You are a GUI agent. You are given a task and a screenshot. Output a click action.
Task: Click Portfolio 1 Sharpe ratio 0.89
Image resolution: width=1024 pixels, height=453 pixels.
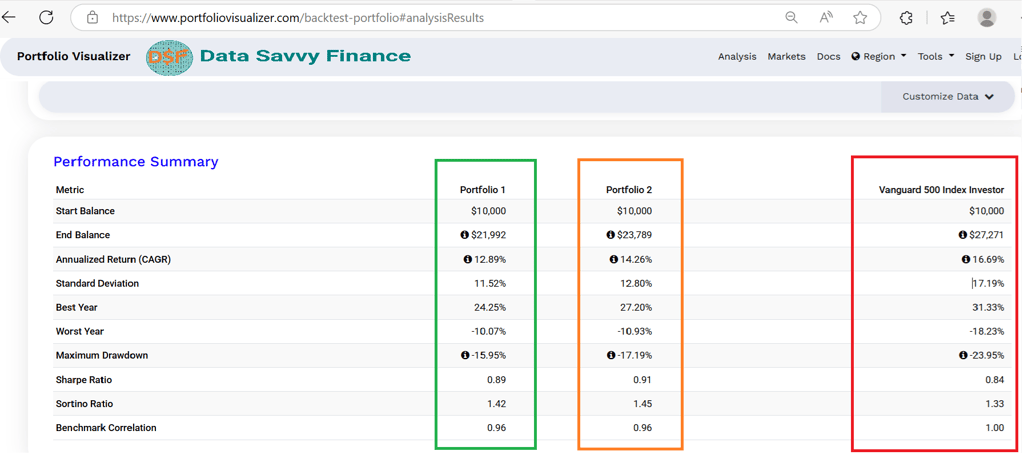coord(497,380)
